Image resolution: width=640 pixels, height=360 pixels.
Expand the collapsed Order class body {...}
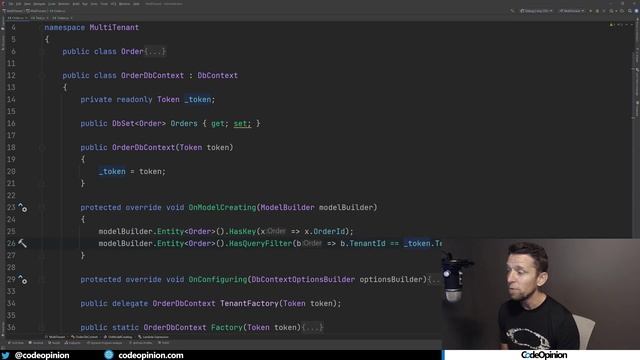click(155, 51)
